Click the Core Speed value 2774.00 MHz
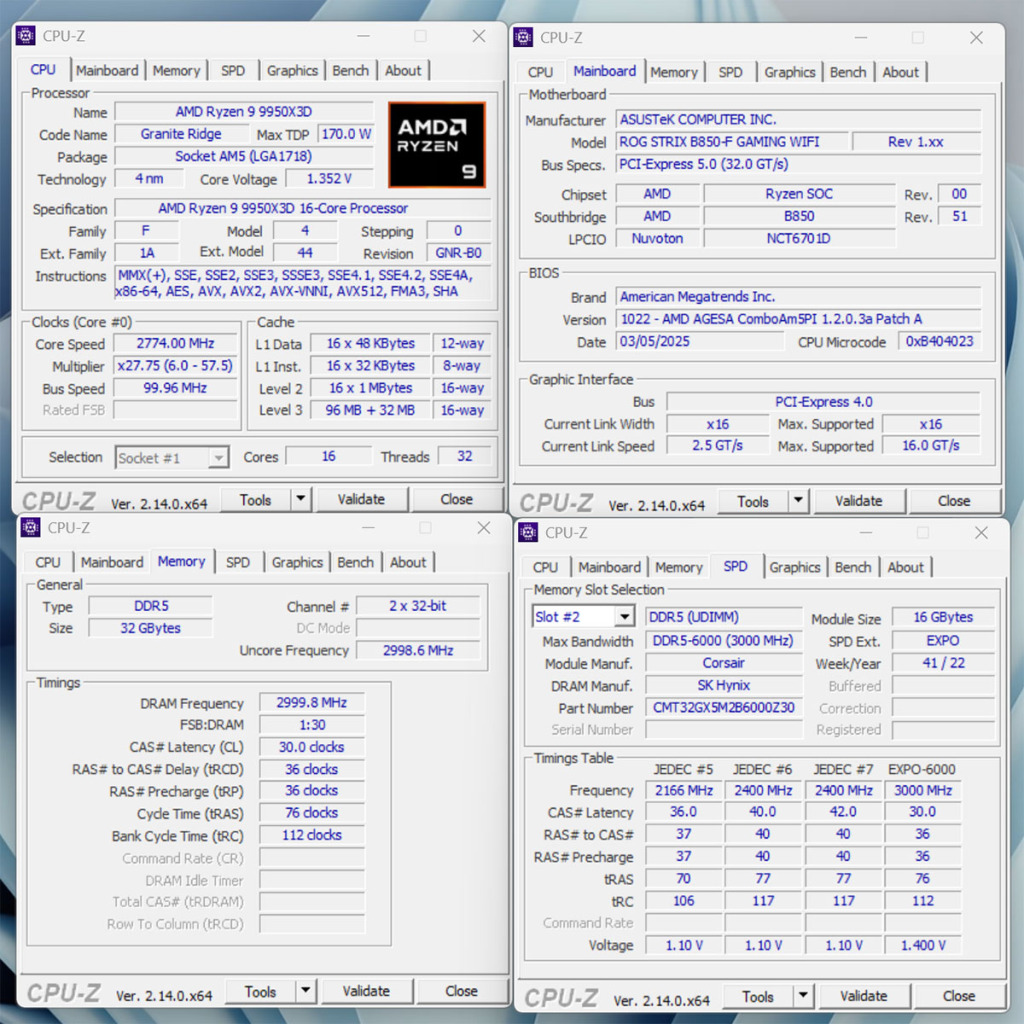 (x=175, y=344)
